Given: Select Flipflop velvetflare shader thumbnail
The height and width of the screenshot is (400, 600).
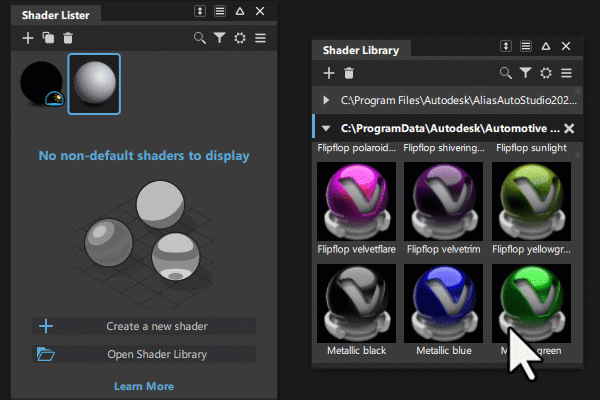Looking at the screenshot, I should pyautogui.click(x=356, y=201).
